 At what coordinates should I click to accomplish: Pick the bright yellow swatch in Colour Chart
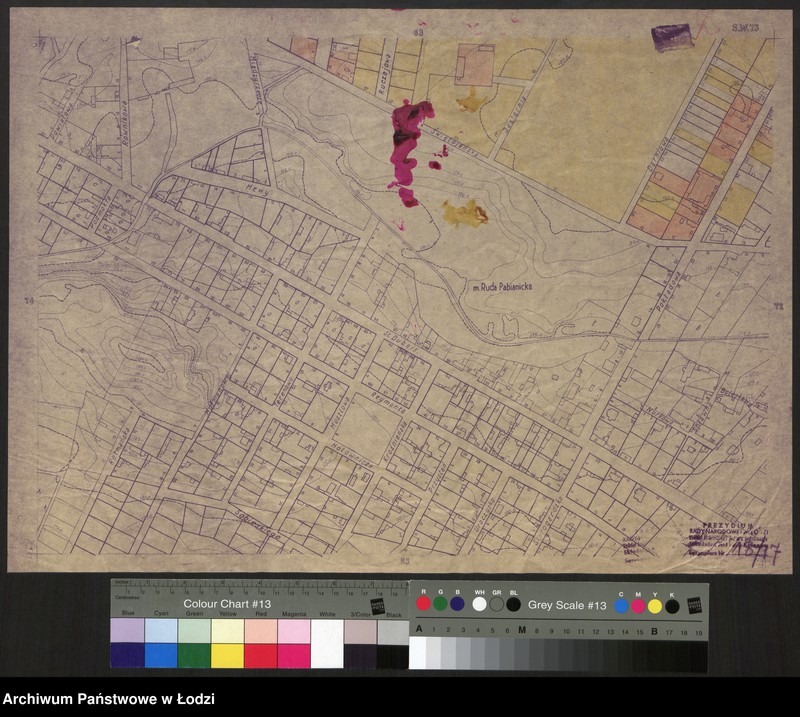[x=227, y=656]
